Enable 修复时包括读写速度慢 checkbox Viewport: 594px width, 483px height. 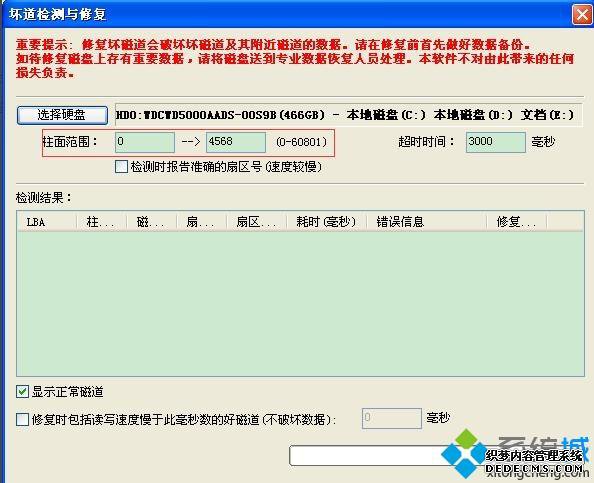point(22,419)
